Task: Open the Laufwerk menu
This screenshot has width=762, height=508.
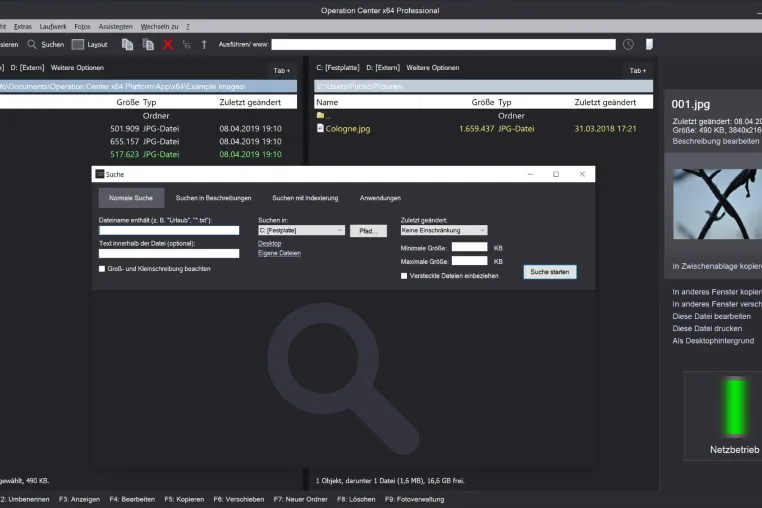Action: point(53,26)
